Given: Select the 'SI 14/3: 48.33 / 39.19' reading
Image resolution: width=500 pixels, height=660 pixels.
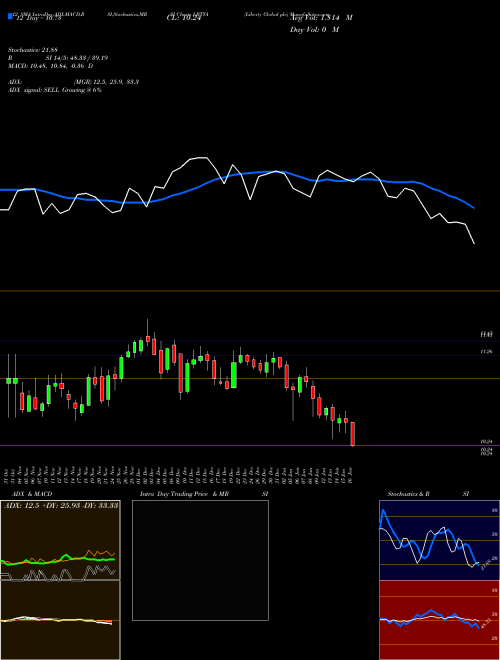Looking at the screenshot, I should click(77, 58).
